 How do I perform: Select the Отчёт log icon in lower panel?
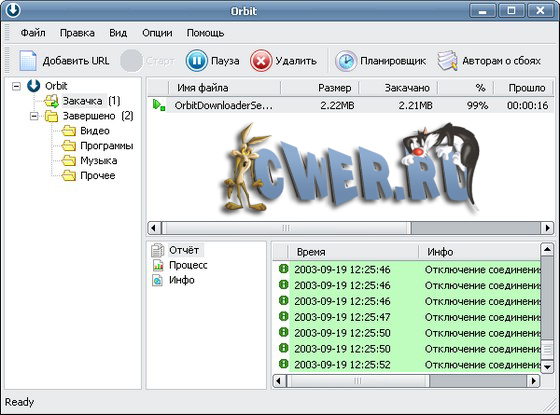[x=157, y=250]
